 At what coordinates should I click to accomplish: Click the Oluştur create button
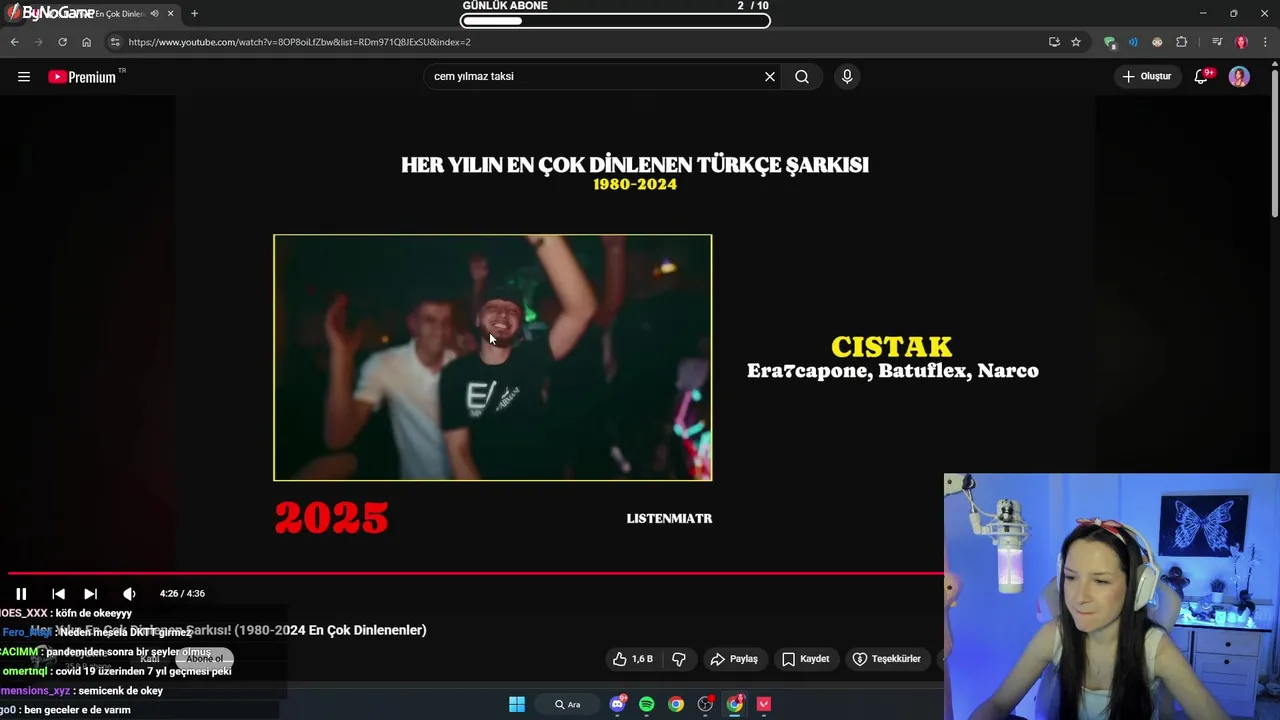(1146, 77)
